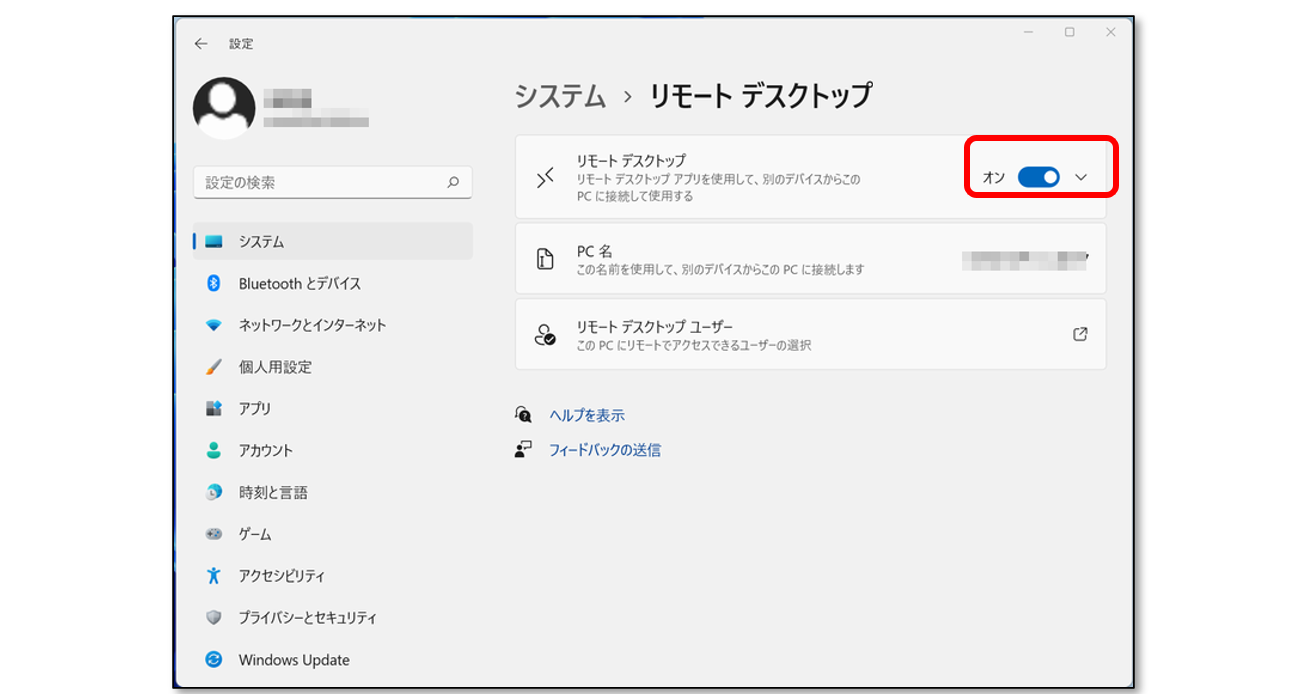Click the アプリ icon in sidebar
This screenshot has height=694, width=1314.
click(213, 409)
